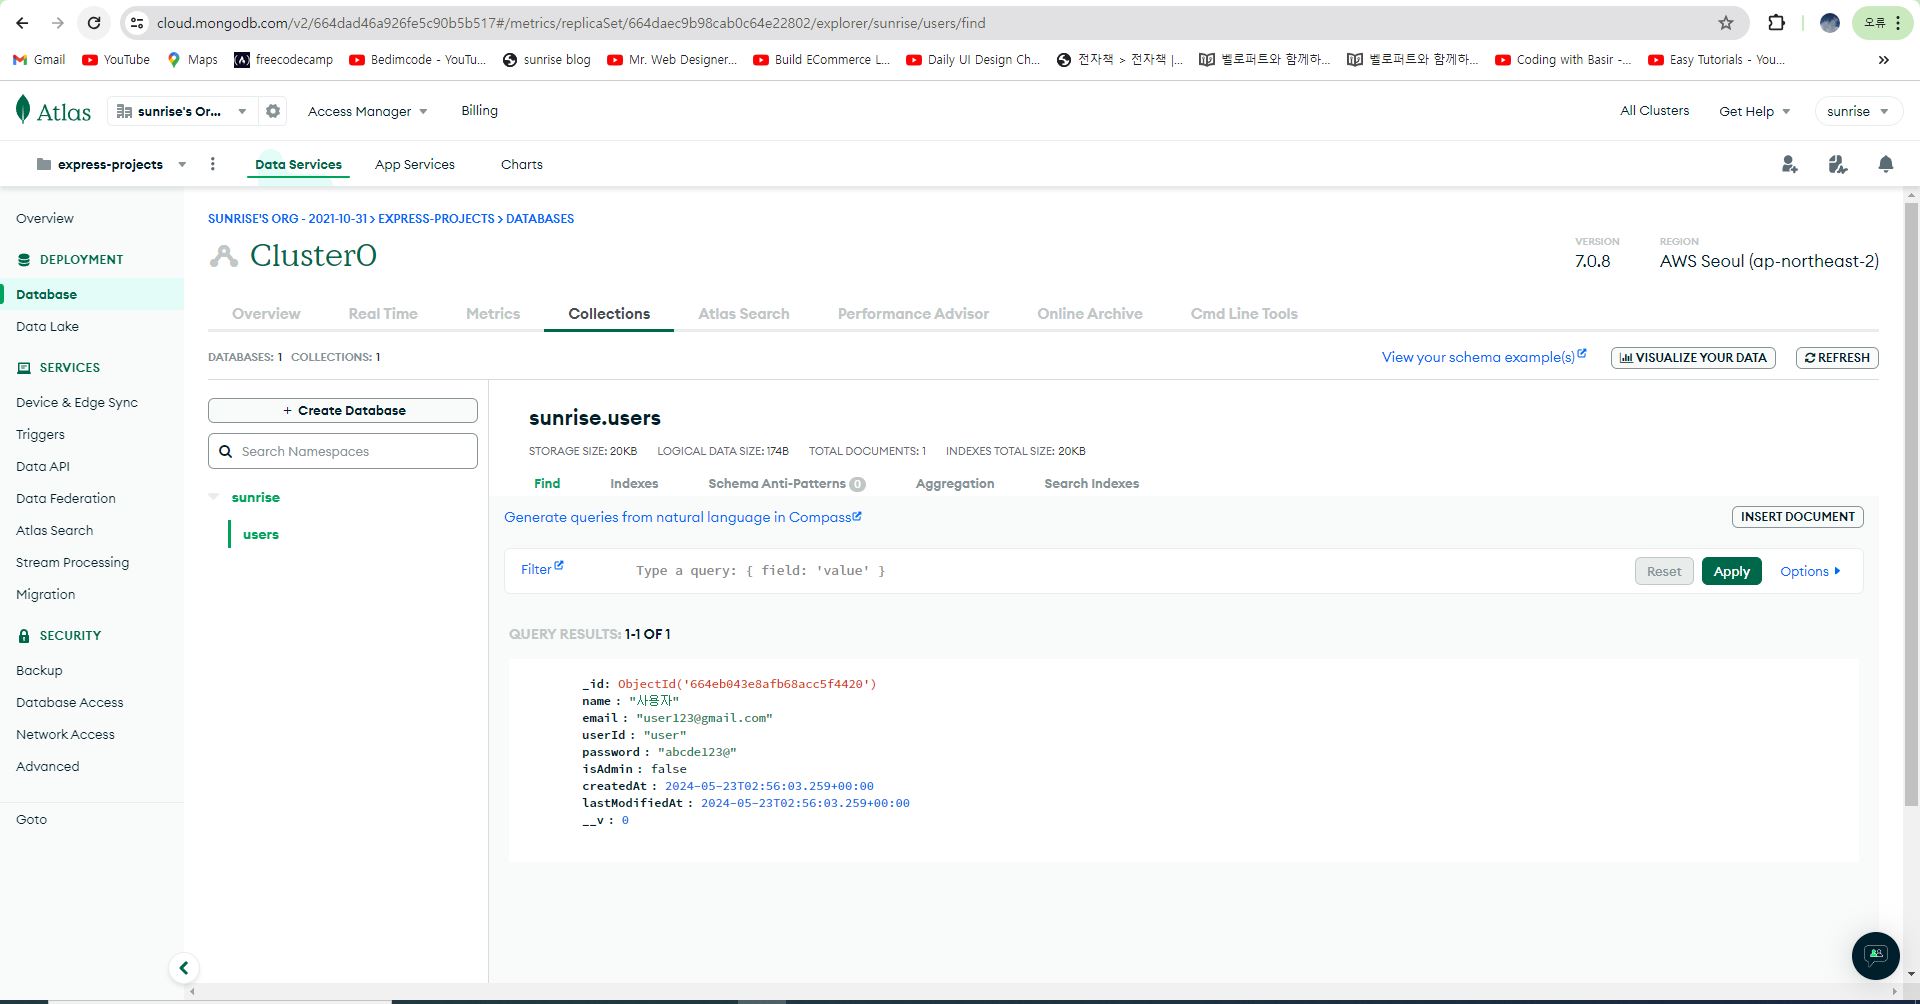Collapse the sunrise database tree arrow
1920x1004 pixels.
(x=214, y=497)
